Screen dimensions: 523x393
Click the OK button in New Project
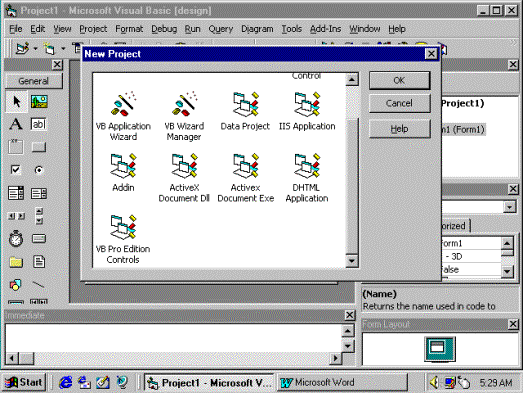tap(399, 80)
